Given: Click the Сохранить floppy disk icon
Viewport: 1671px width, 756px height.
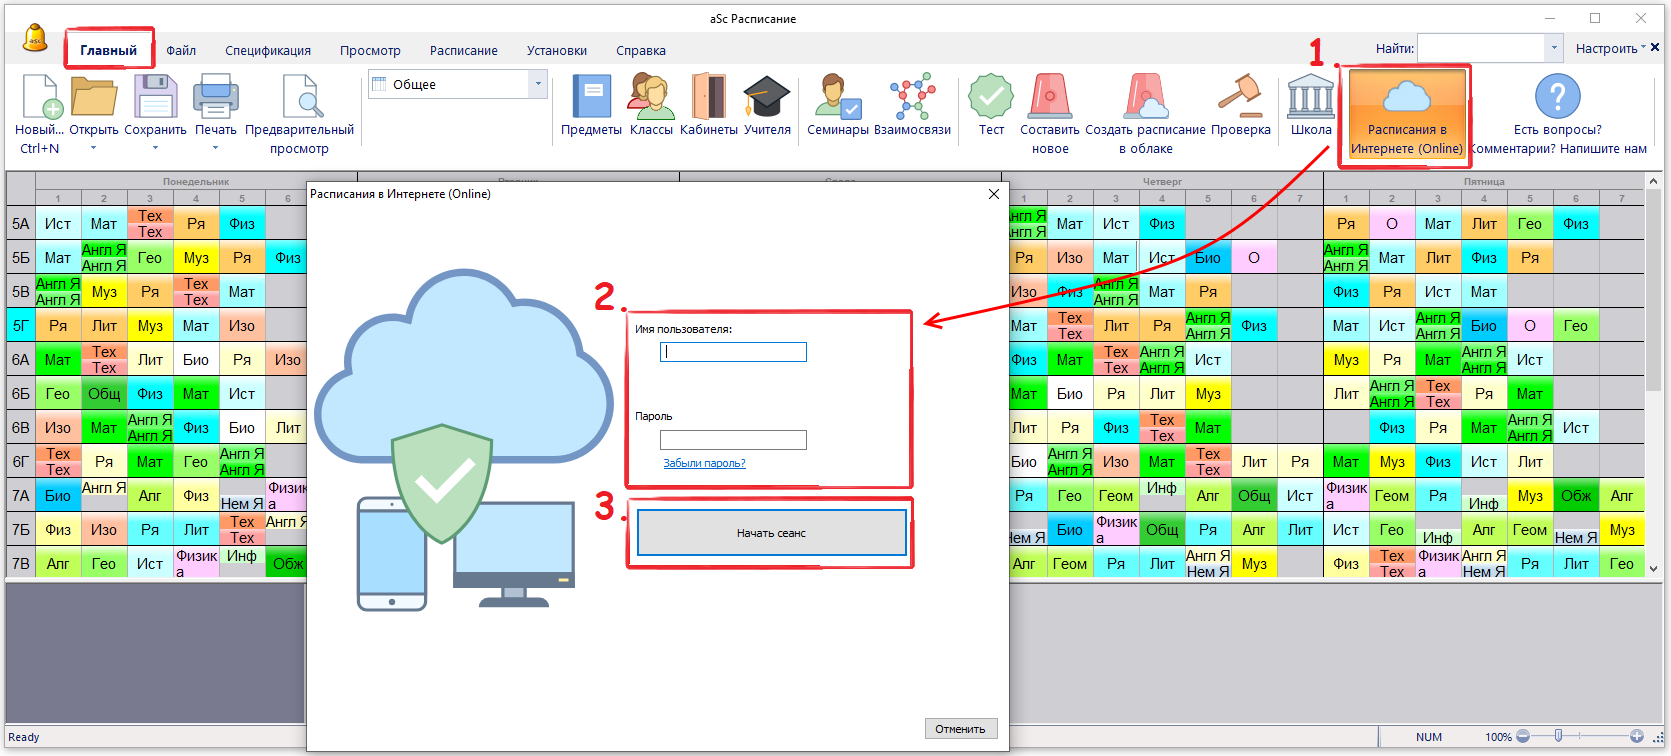Looking at the screenshot, I should [x=155, y=99].
